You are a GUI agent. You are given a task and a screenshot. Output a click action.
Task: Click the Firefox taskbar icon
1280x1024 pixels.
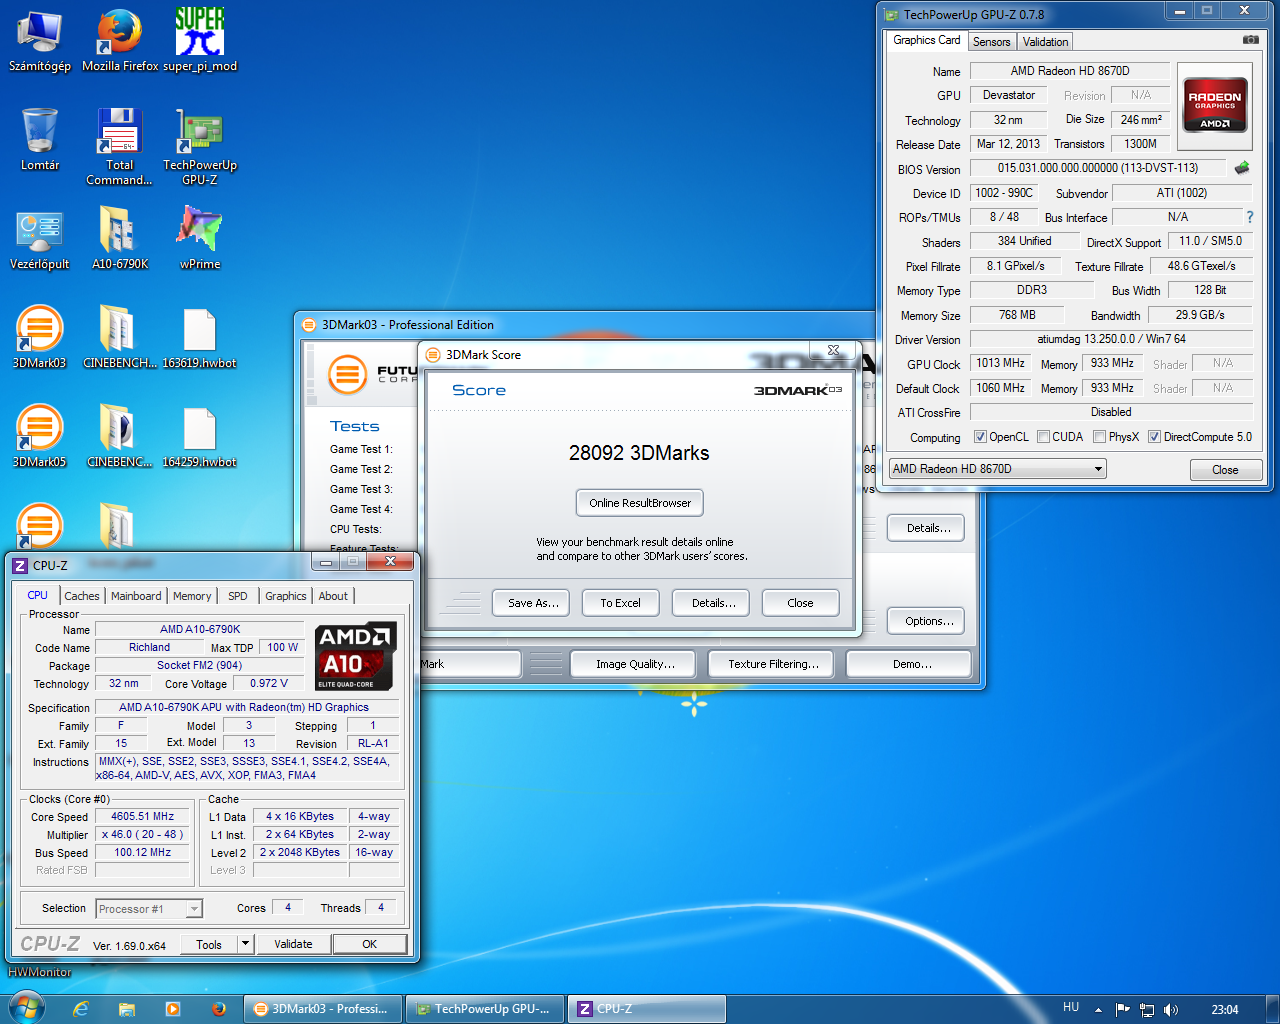tap(218, 1009)
